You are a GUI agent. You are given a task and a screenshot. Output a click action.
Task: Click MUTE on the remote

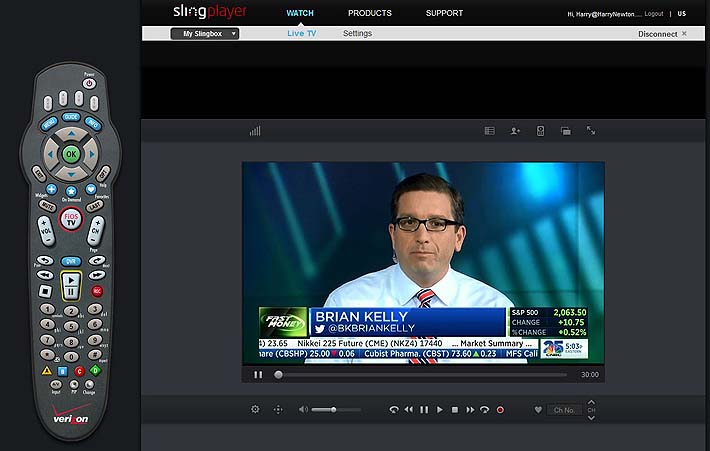click(x=47, y=206)
